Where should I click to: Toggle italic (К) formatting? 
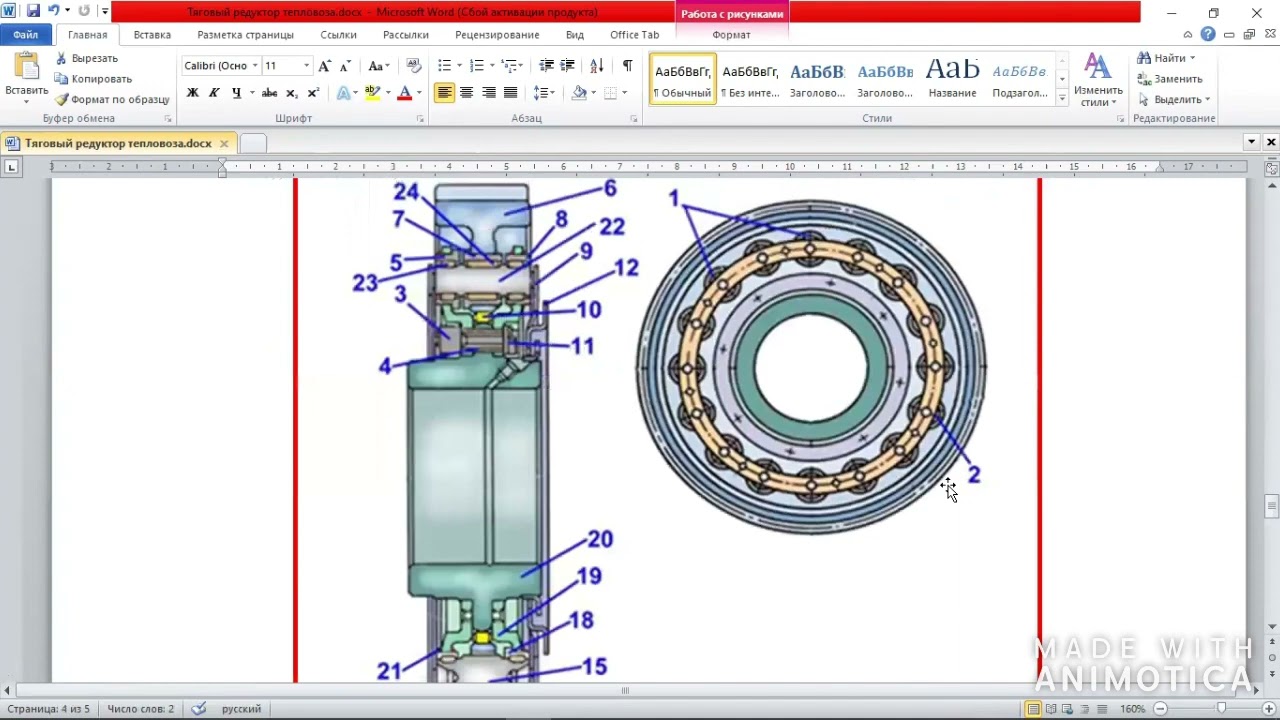(214, 93)
